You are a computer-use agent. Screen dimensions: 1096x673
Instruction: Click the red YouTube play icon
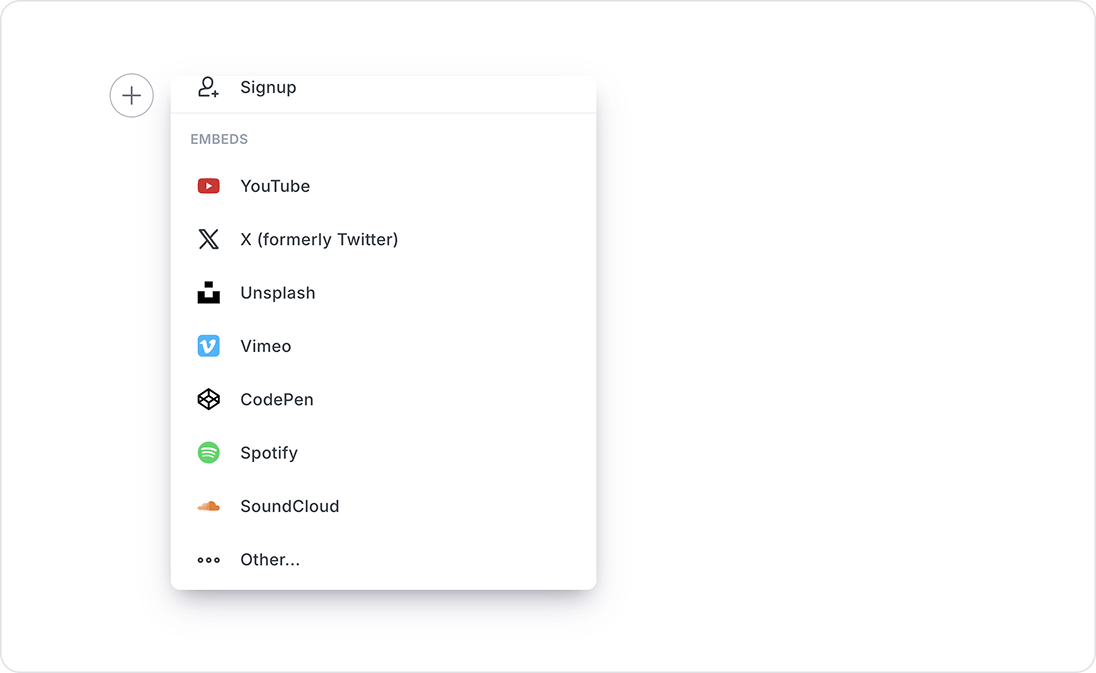point(208,186)
